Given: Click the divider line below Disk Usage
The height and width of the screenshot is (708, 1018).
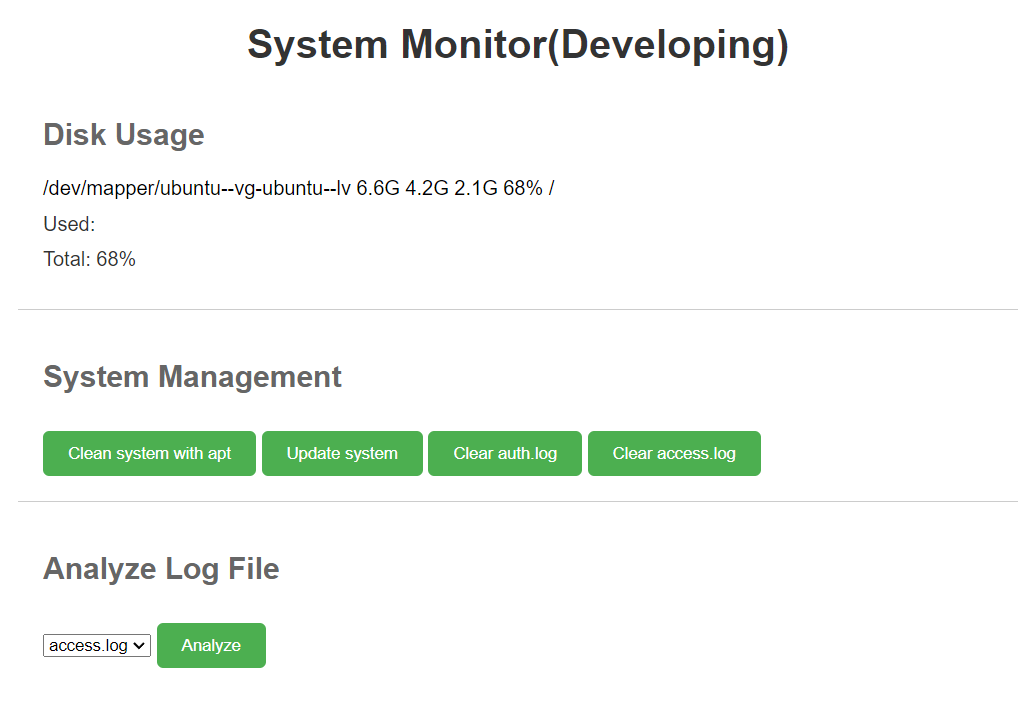Looking at the screenshot, I should tap(518, 310).
